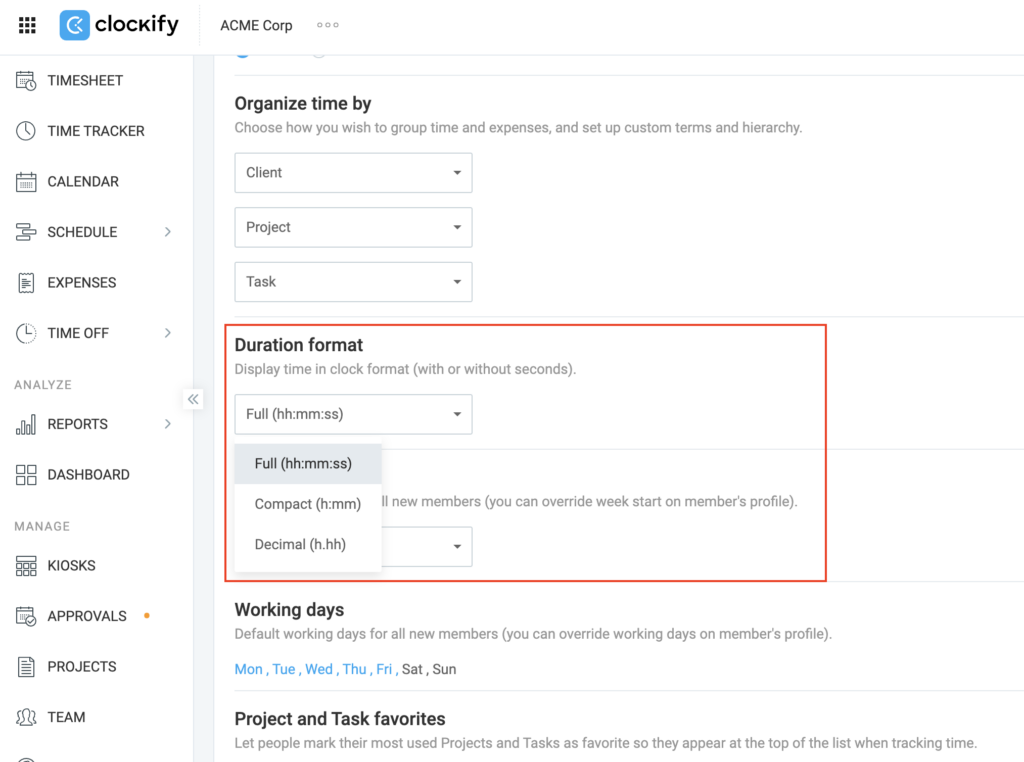Open Approvals page

pos(87,616)
